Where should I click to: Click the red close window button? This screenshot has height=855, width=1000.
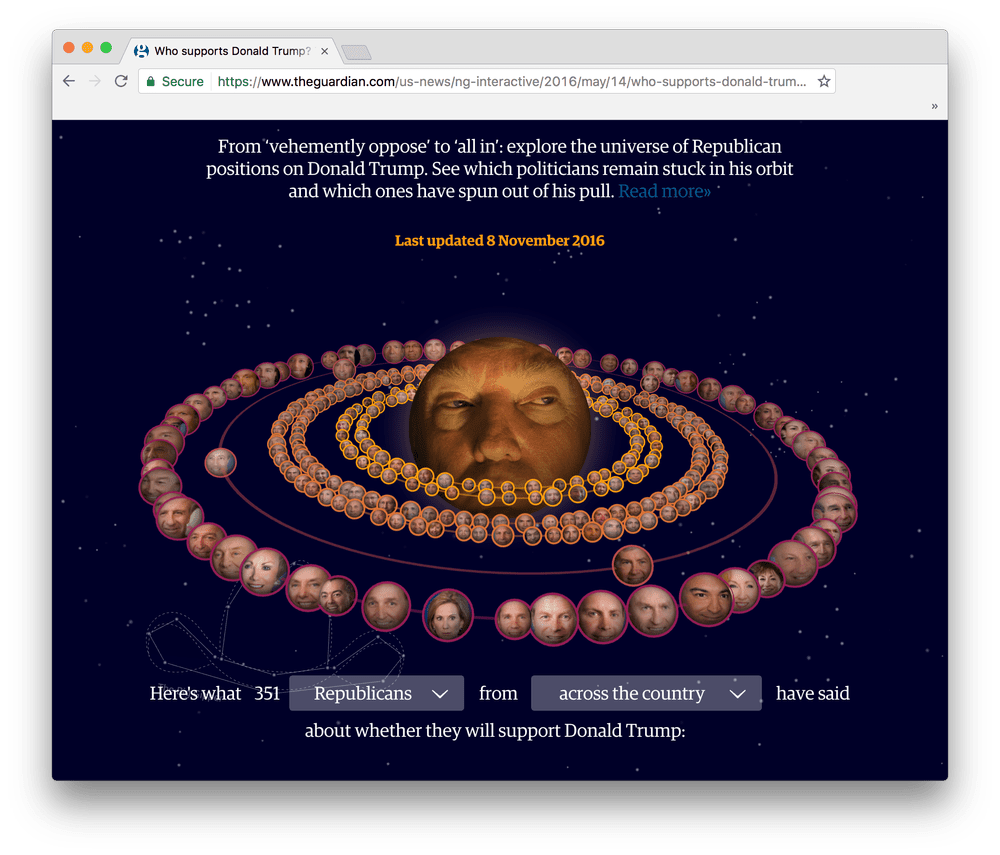click(x=69, y=47)
